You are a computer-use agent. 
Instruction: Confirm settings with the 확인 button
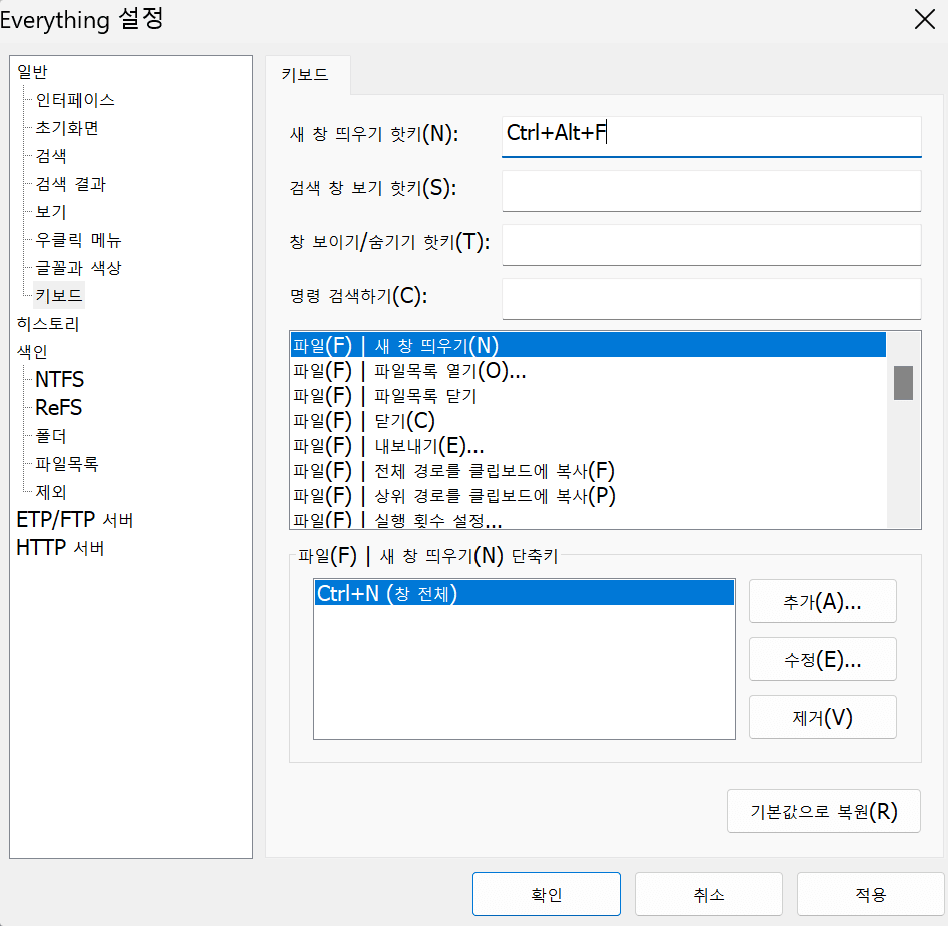point(546,894)
